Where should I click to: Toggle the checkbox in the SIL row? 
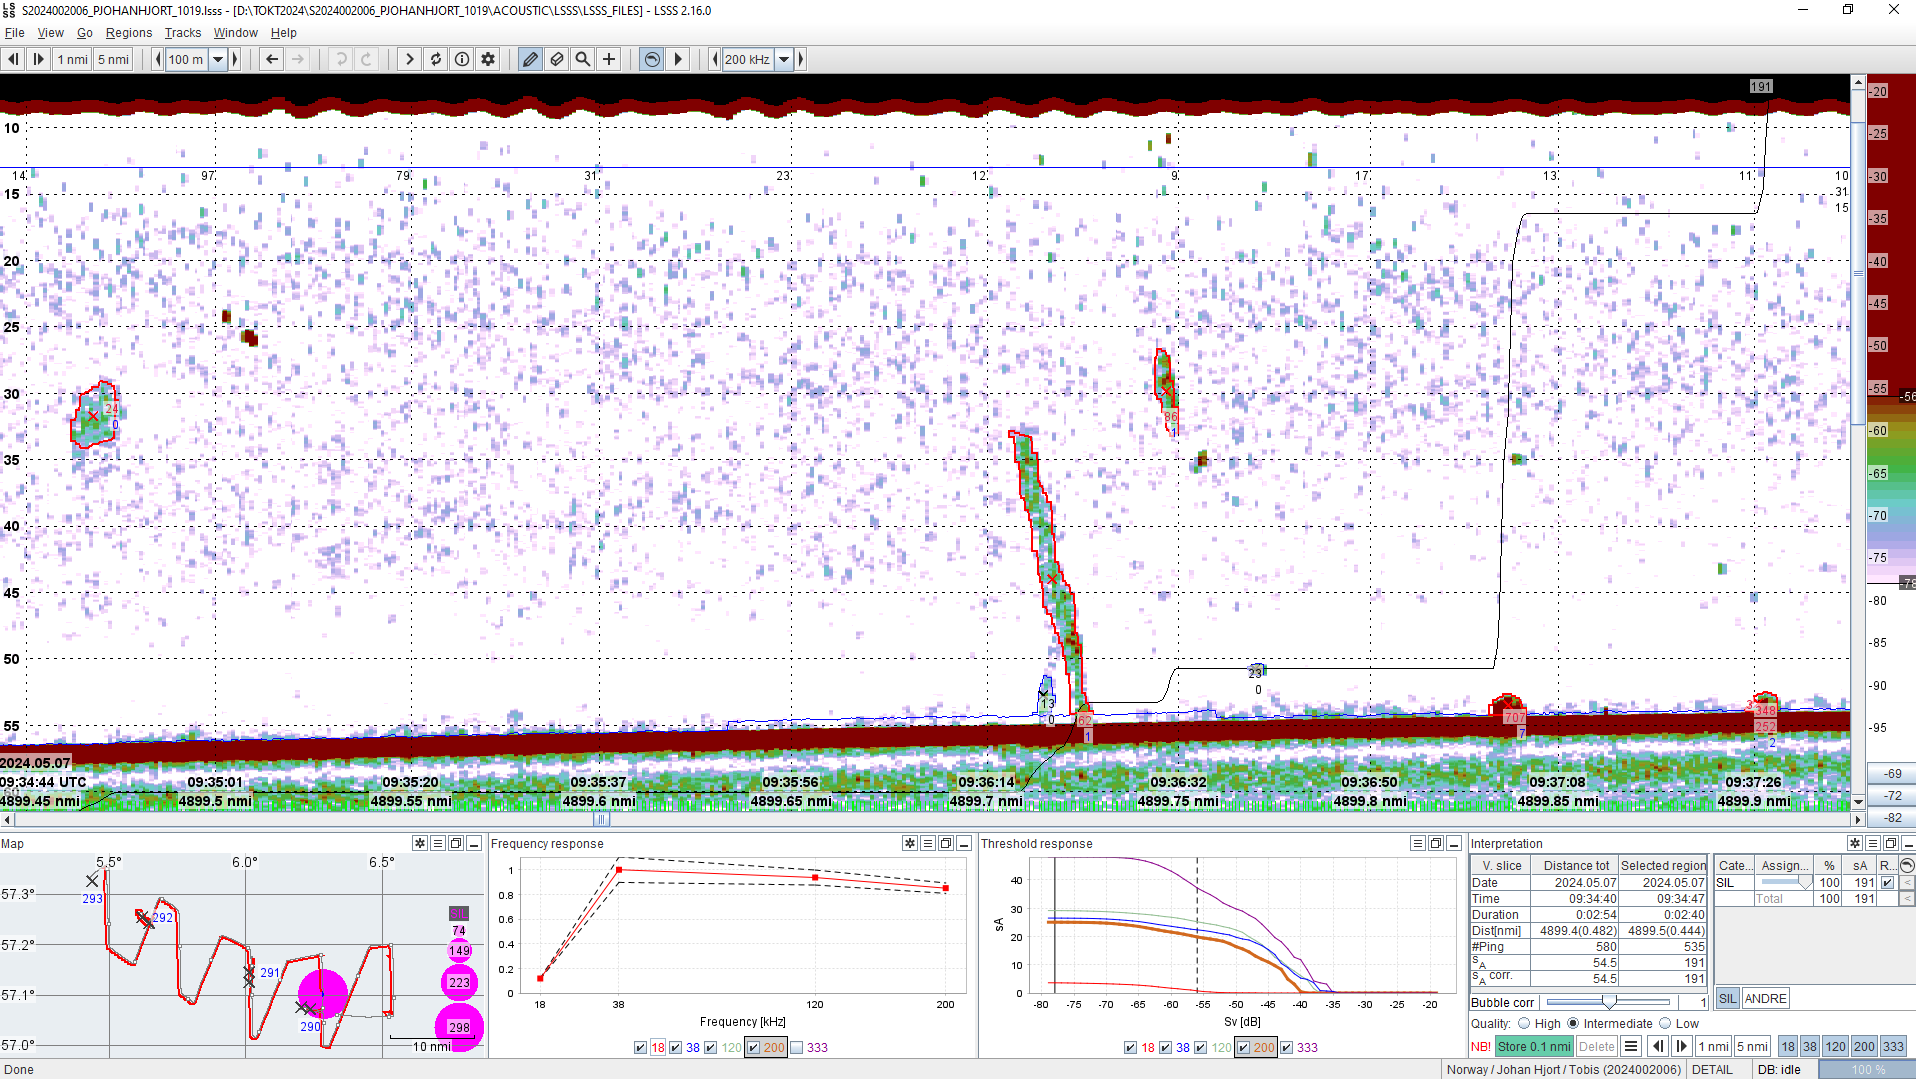1887,882
